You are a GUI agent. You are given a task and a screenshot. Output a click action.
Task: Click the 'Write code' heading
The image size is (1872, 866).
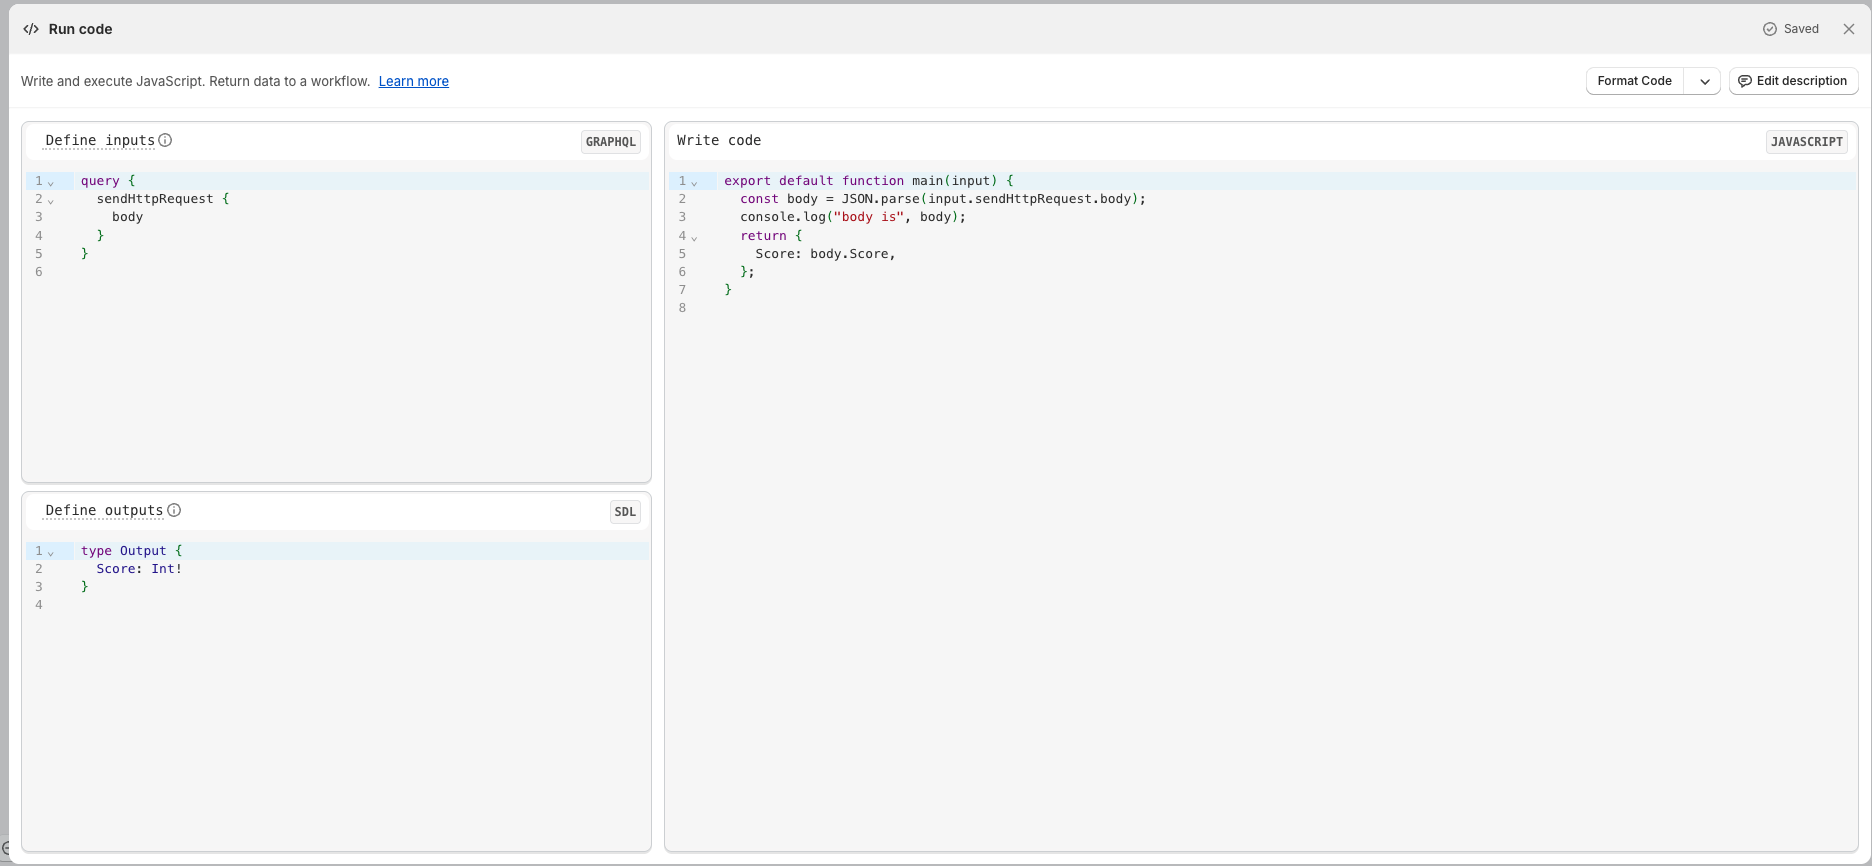(x=719, y=140)
